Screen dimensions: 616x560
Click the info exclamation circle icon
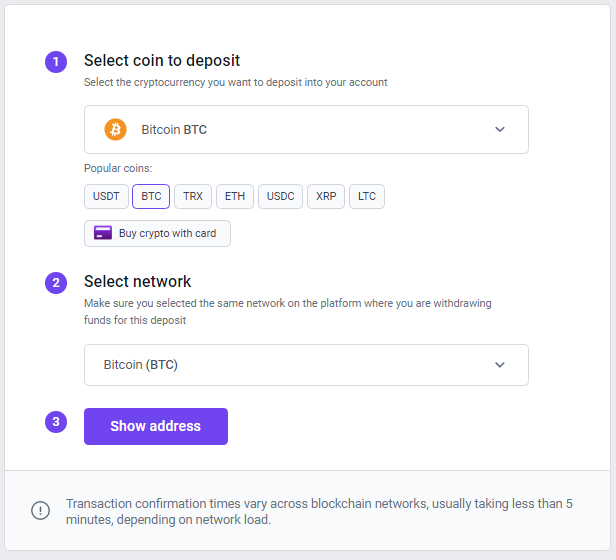tap(40, 510)
